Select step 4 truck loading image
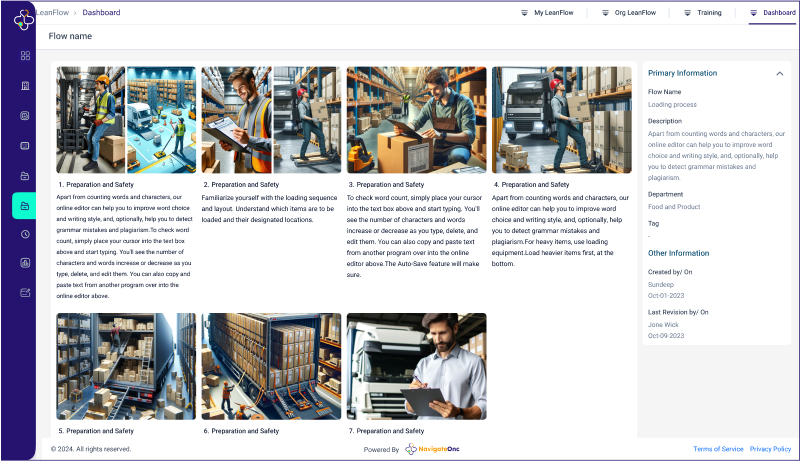The image size is (801, 461). pyautogui.click(x=561, y=120)
